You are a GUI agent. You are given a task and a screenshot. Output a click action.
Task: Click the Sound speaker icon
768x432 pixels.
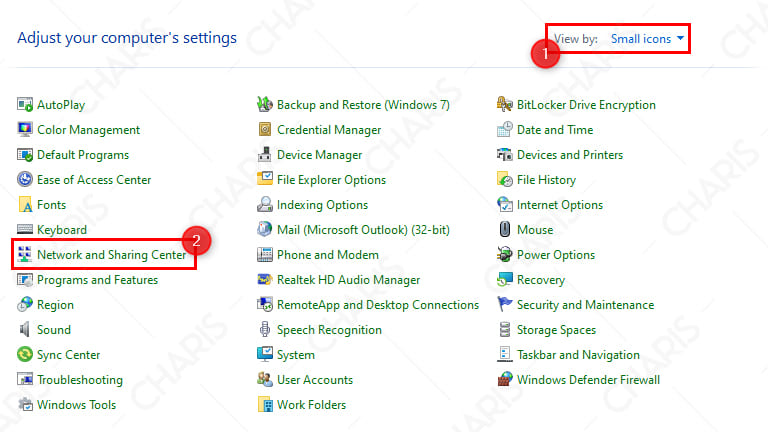(25, 329)
